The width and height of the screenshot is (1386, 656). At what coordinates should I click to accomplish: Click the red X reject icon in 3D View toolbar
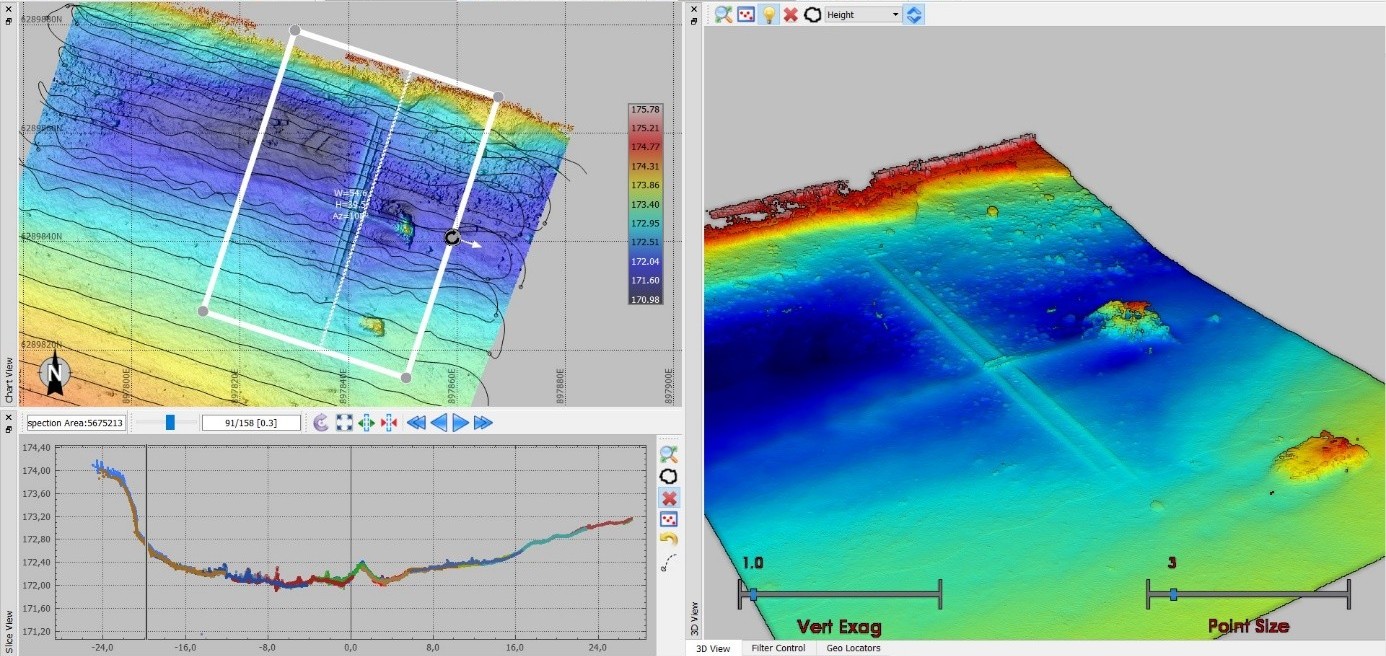(790, 14)
